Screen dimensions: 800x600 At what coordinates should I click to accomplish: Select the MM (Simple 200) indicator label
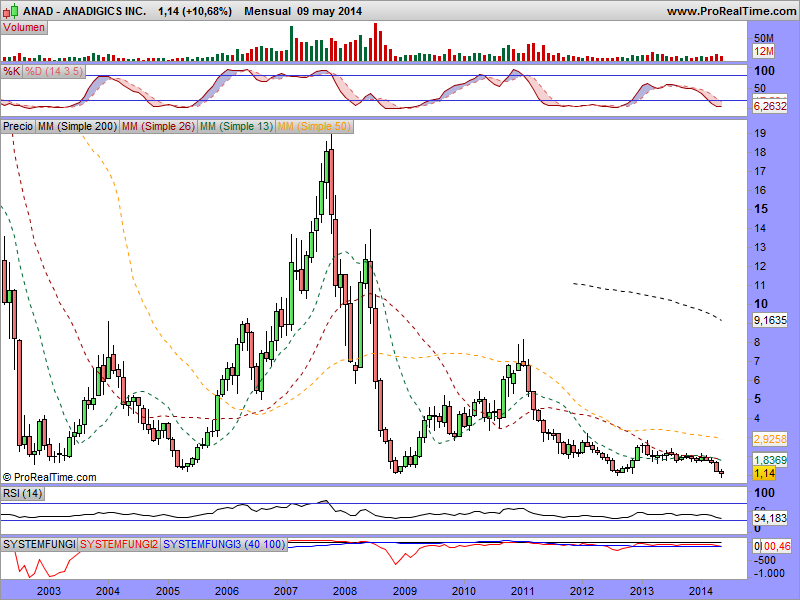[x=76, y=127]
